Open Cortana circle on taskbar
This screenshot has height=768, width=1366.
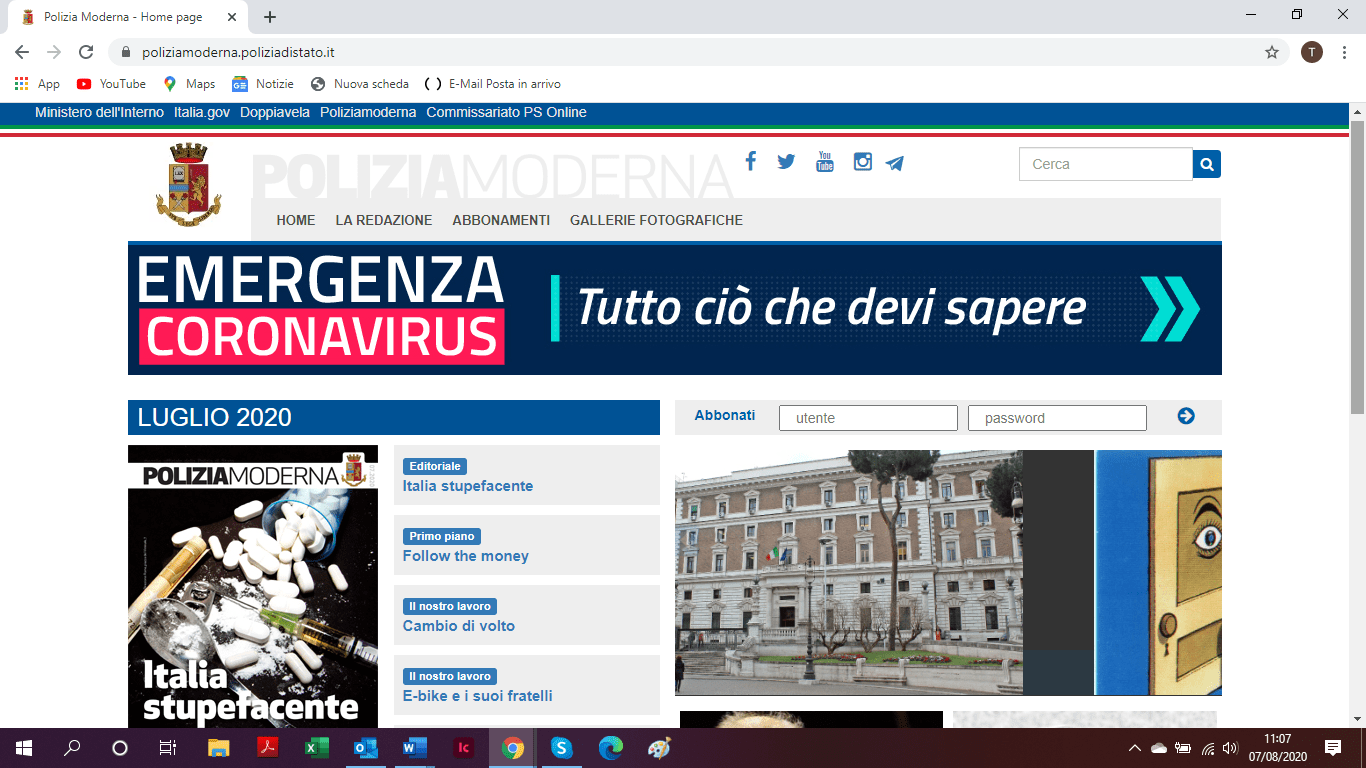click(x=120, y=747)
